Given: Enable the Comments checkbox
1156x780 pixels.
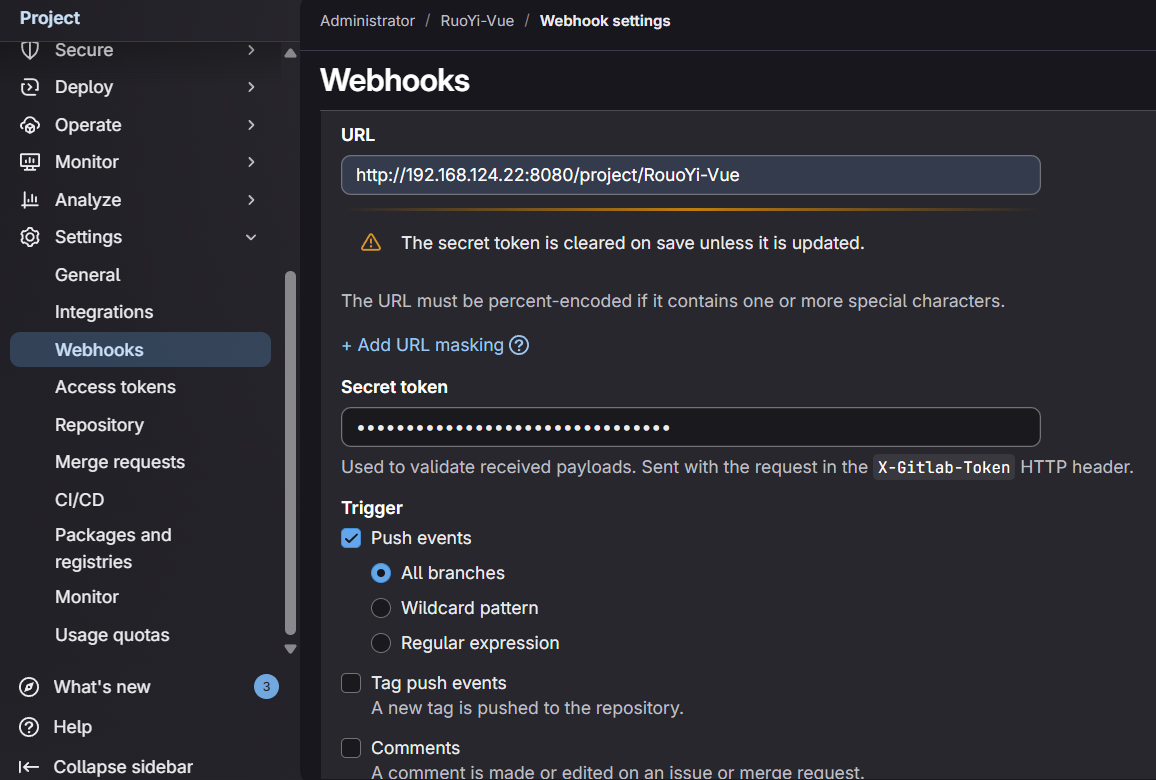Looking at the screenshot, I should [351, 748].
